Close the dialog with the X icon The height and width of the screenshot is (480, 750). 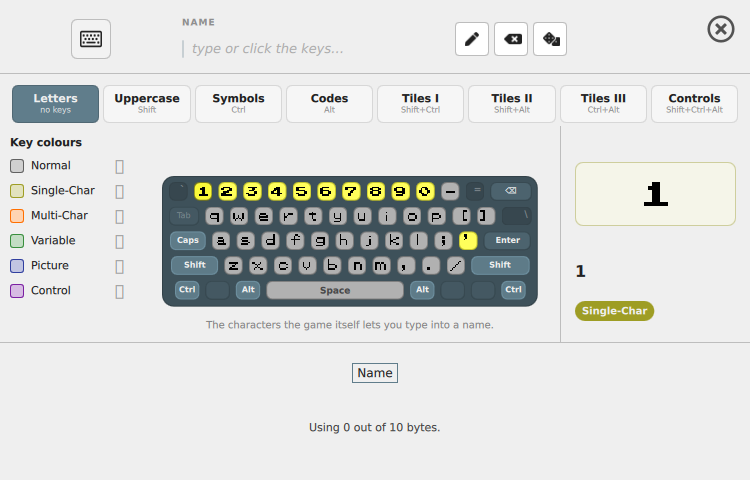click(x=721, y=30)
